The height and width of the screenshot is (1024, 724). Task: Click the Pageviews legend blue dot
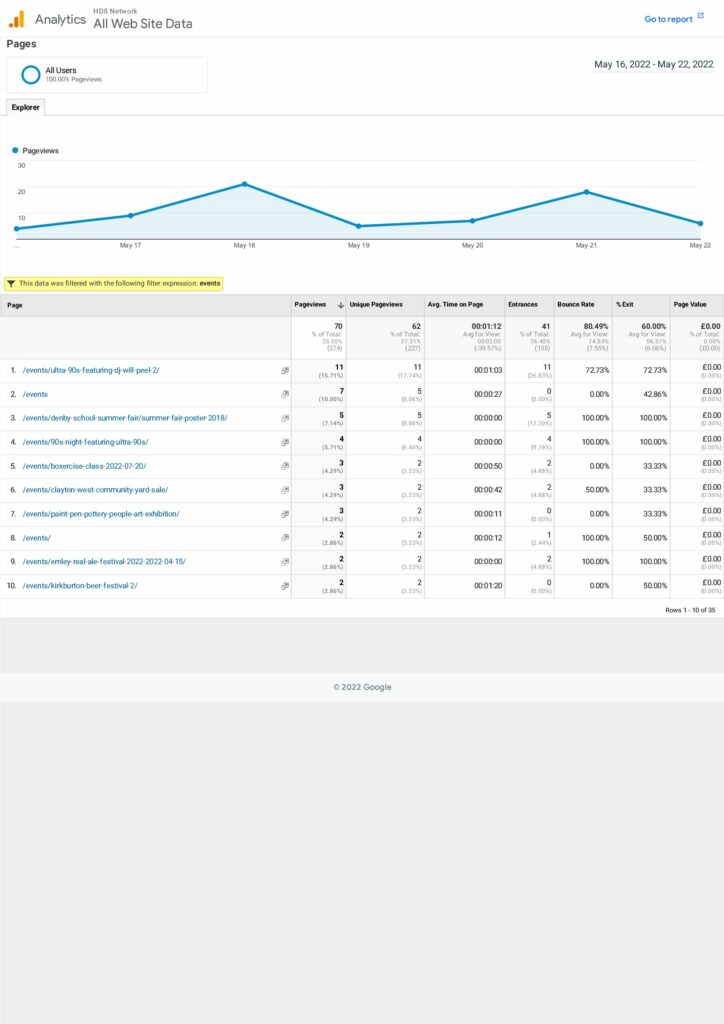click(x=16, y=151)
